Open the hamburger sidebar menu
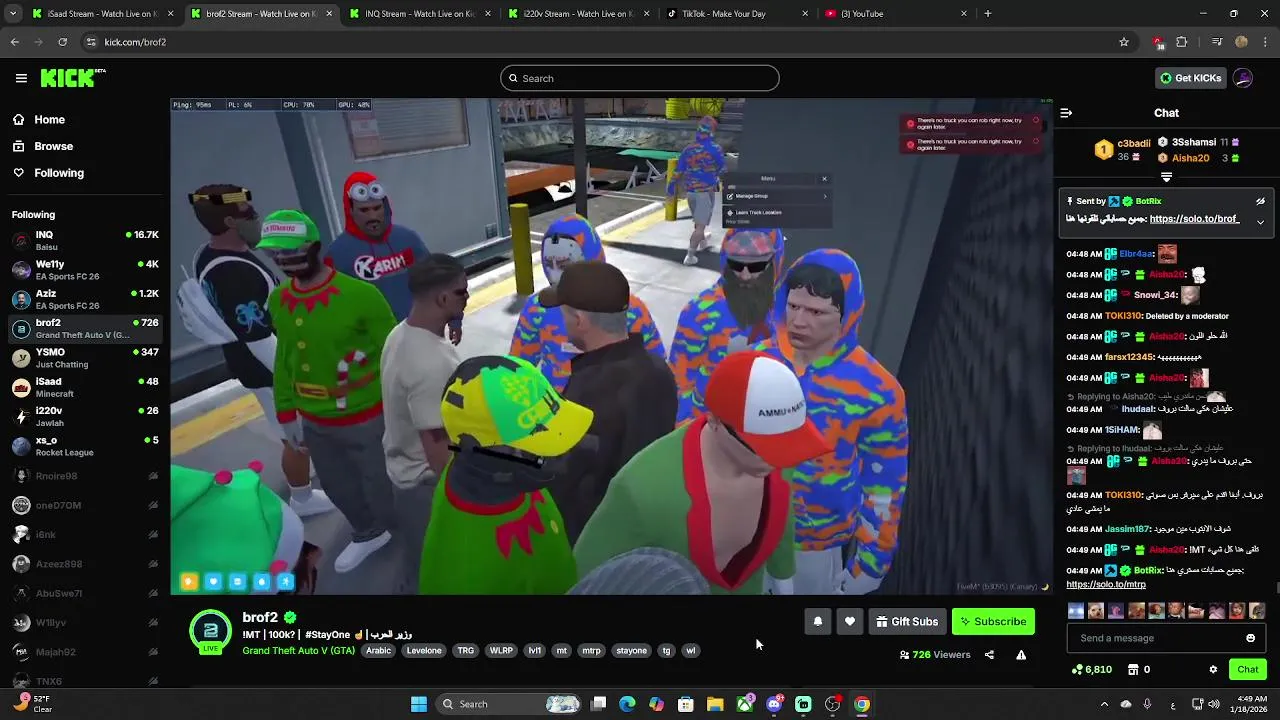Image resolution: width=1280 pixels, height=720 pixels. [x=21, y=78]
